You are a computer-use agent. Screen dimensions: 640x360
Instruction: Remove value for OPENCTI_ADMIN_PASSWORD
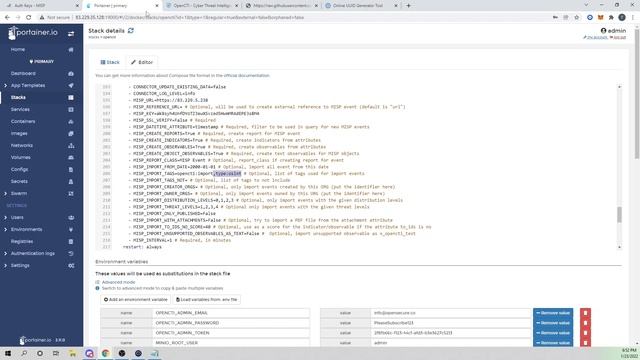pos(553,323)
